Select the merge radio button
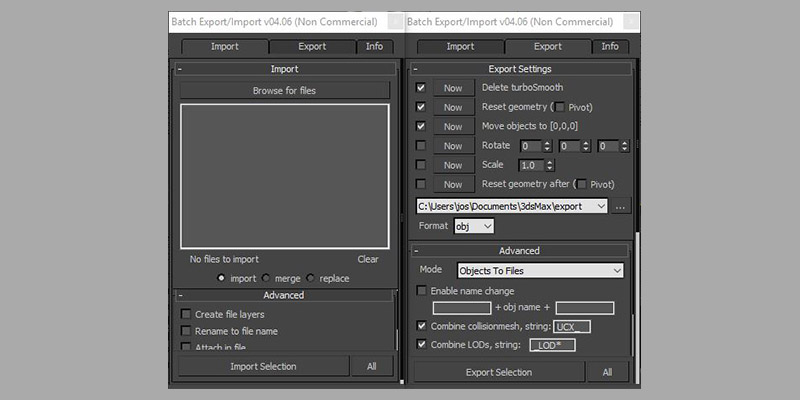The image size is (800, 400). coord(266,278)
